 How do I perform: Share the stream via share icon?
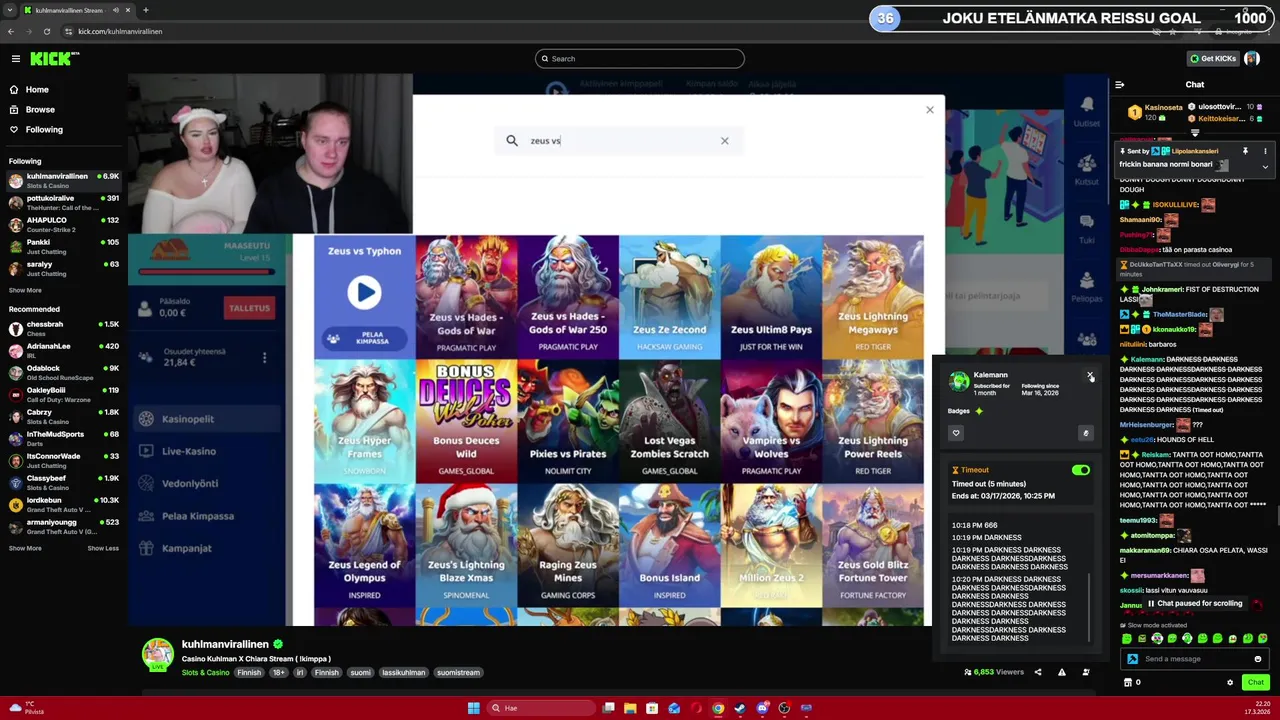pyautogui.click(x=1038, y=672)
